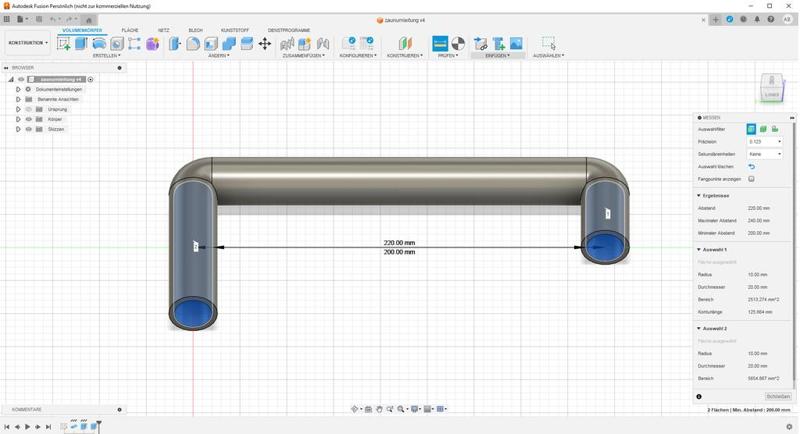Collapse the Ergebnisse section
This screenshot has height=434, width=800.
(699, 195)
